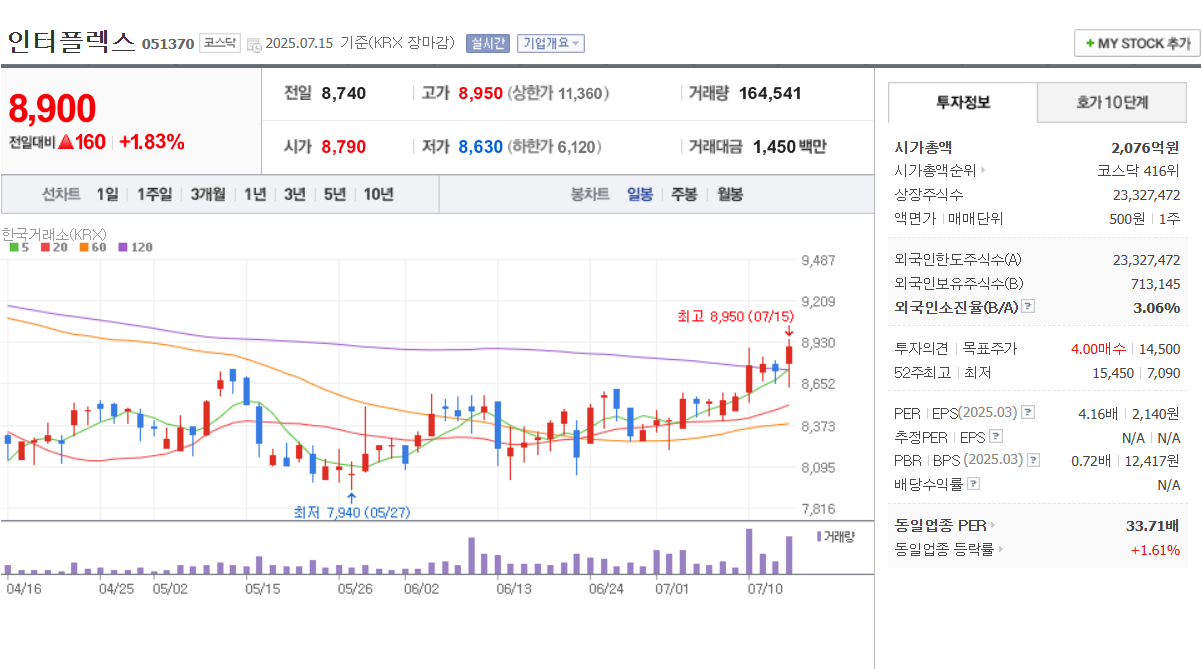This screenshot has height=669, width=1202.
Task: Select 3개월 line chart period
Action: coord(208,194)
